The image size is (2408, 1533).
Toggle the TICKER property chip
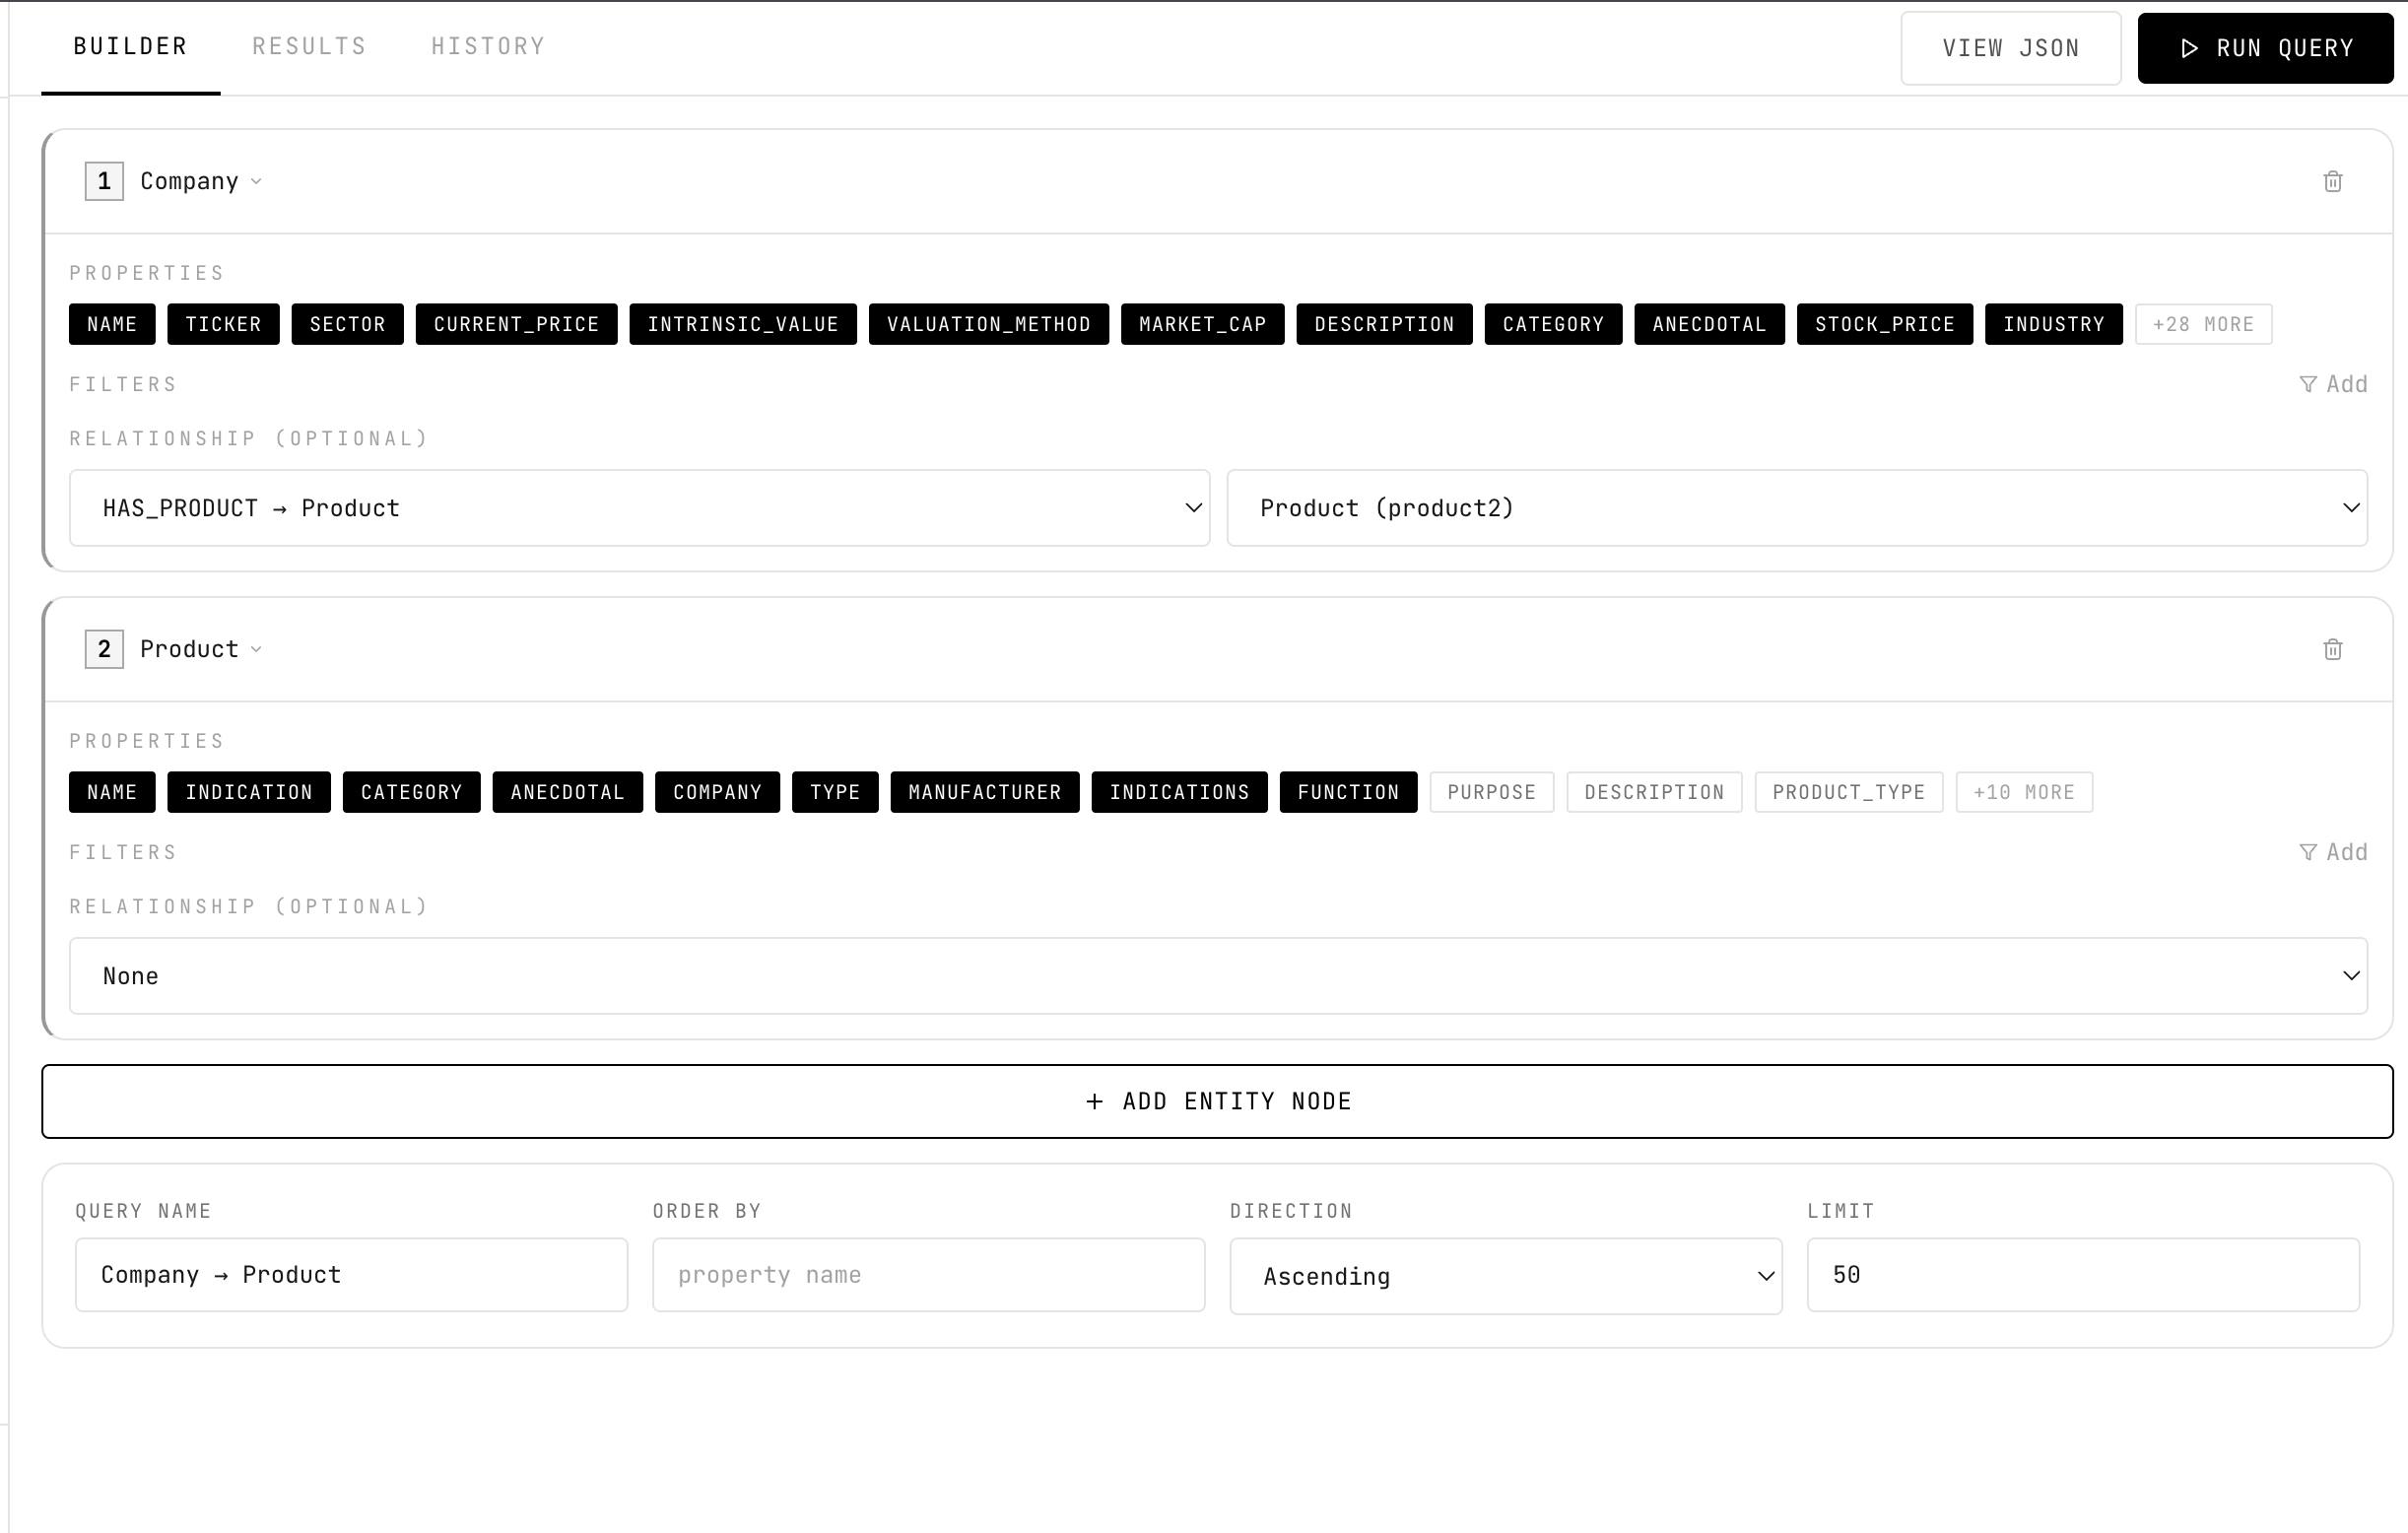pyautogui.click(x=223, y=324)
